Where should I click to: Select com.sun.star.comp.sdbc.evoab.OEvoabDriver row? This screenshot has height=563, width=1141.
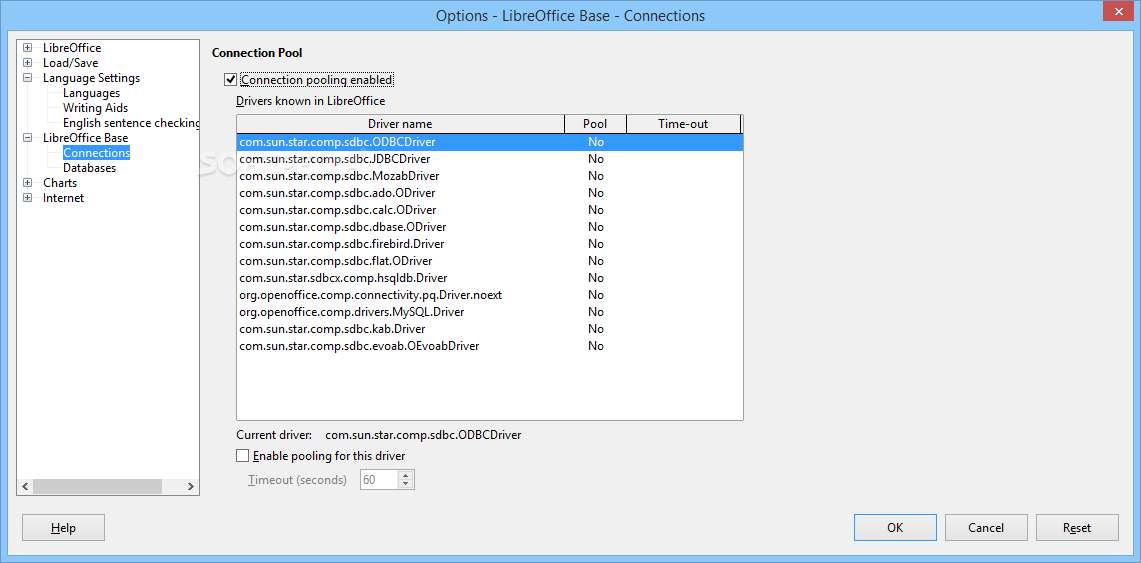pos(490,346)
